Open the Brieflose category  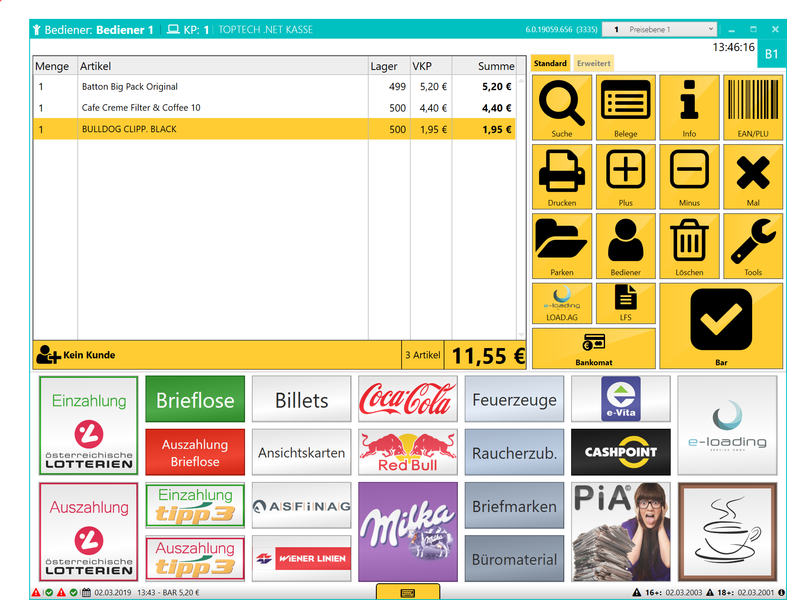(195, 399)
